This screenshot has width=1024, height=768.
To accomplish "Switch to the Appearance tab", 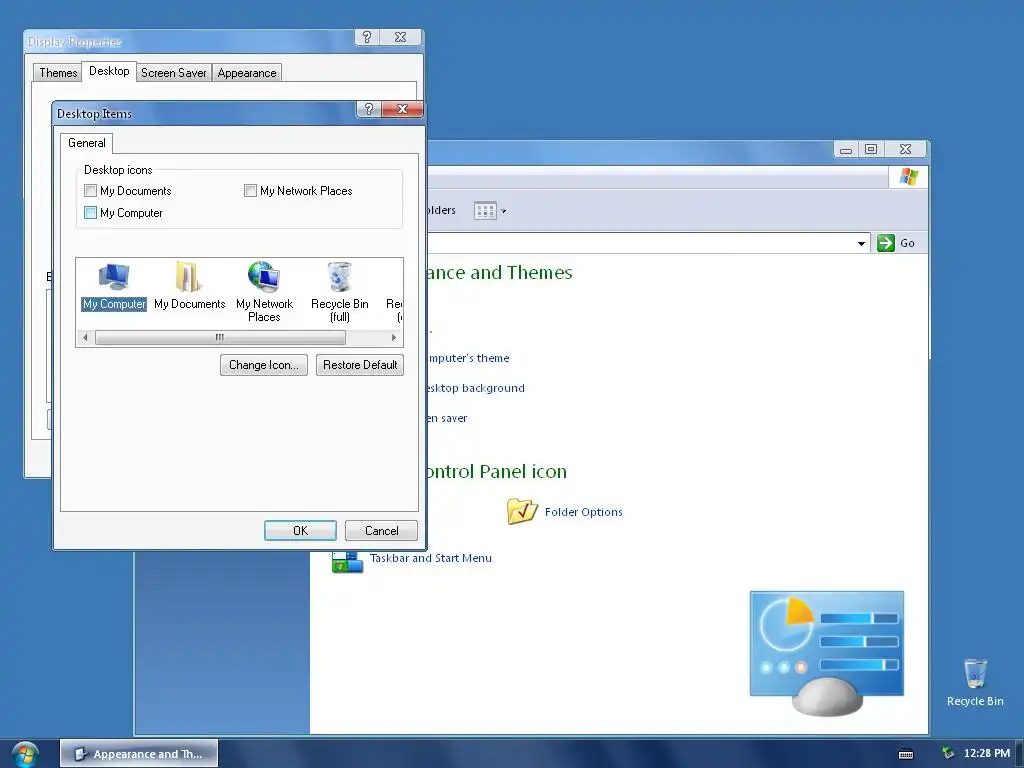I will click(247, 72).
